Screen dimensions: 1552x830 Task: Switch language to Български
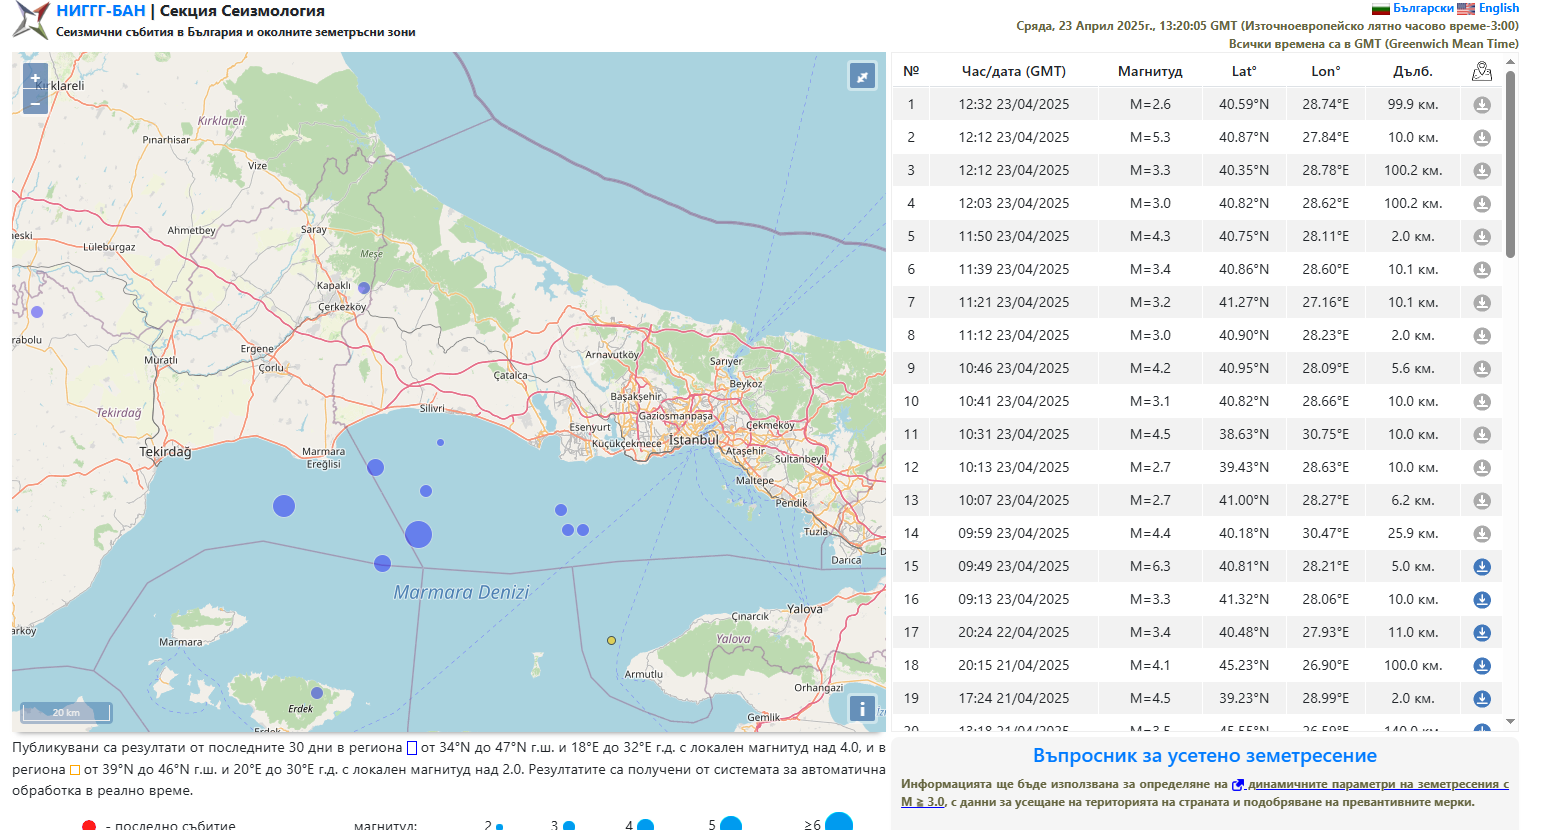(1422, 8)
